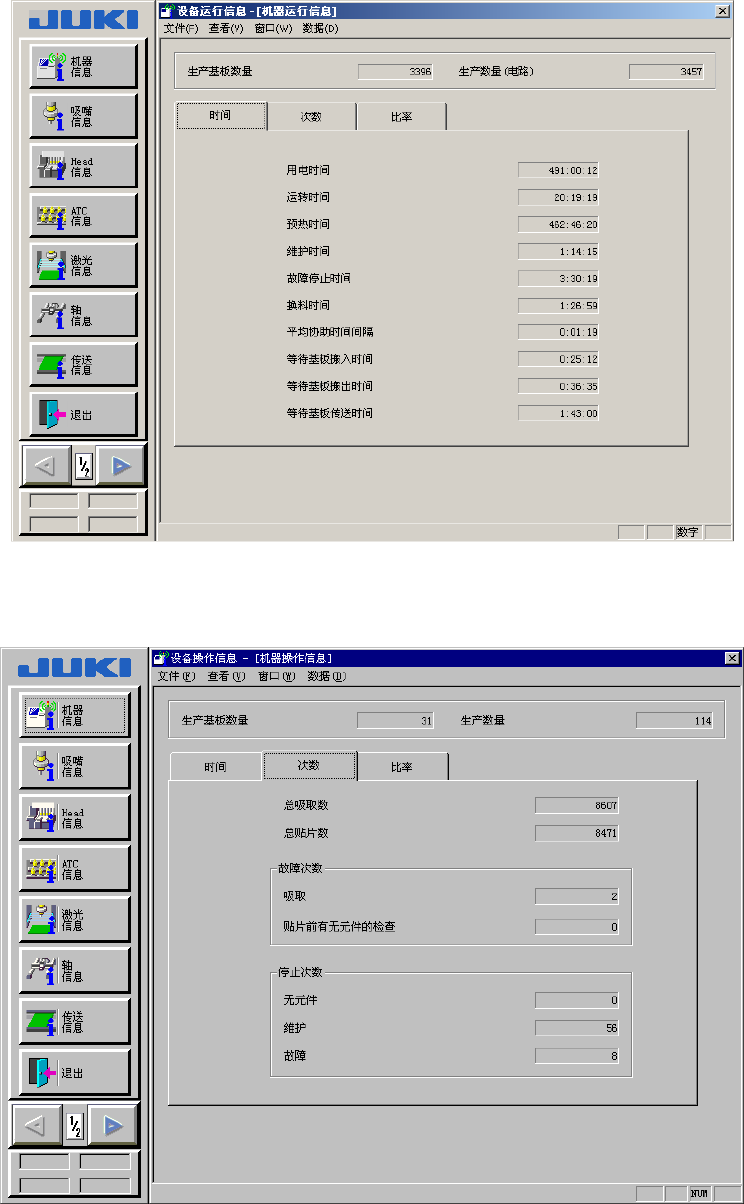Image resolution: width=744 pixels, height=1204 pixels.
Task: Open 吸嘴信息 in the 设备运行信息 window sidebar
Action: (83, 115)
